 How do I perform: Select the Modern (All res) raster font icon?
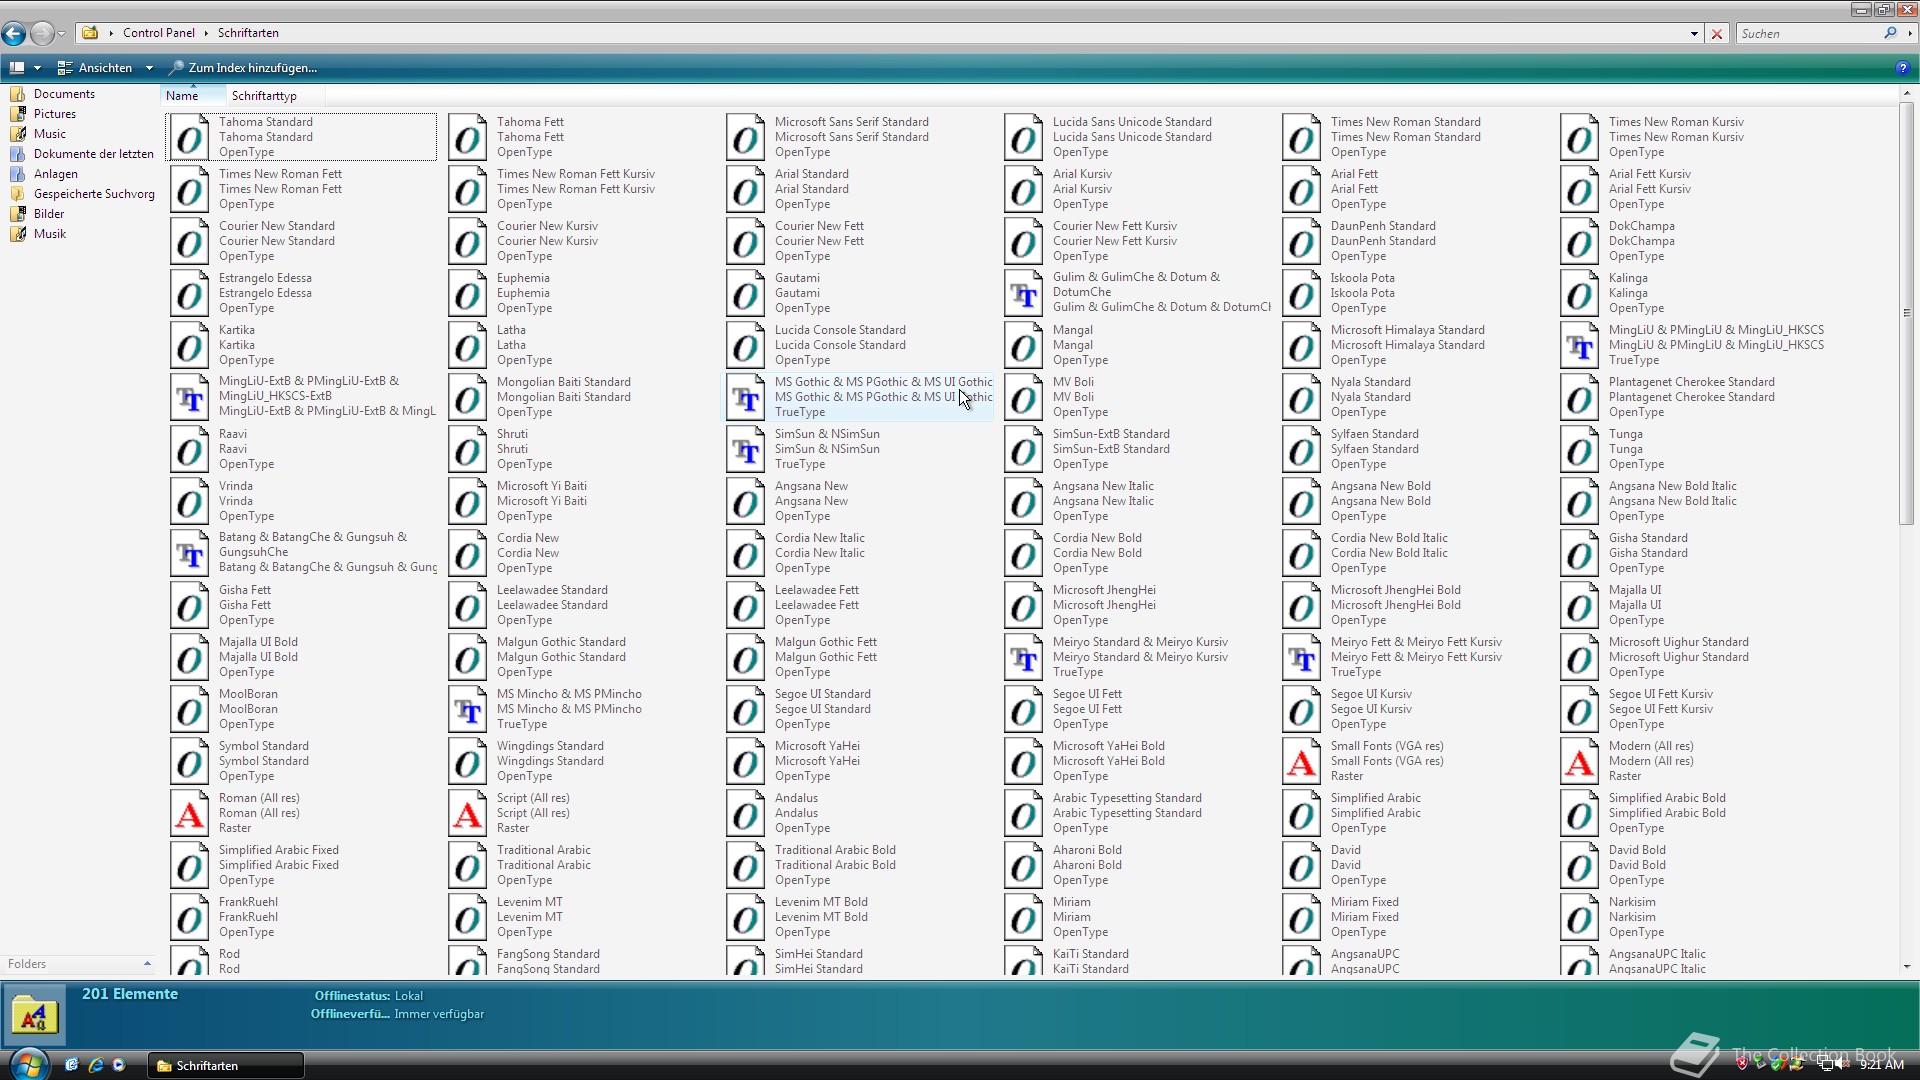point(1579,761)
